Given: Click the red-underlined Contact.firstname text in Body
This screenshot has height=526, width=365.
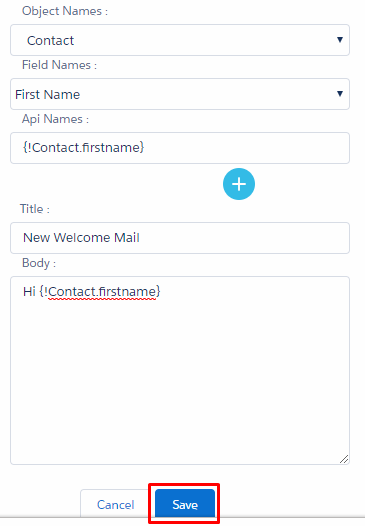Looking at the screenshot, I should [102, 292].
